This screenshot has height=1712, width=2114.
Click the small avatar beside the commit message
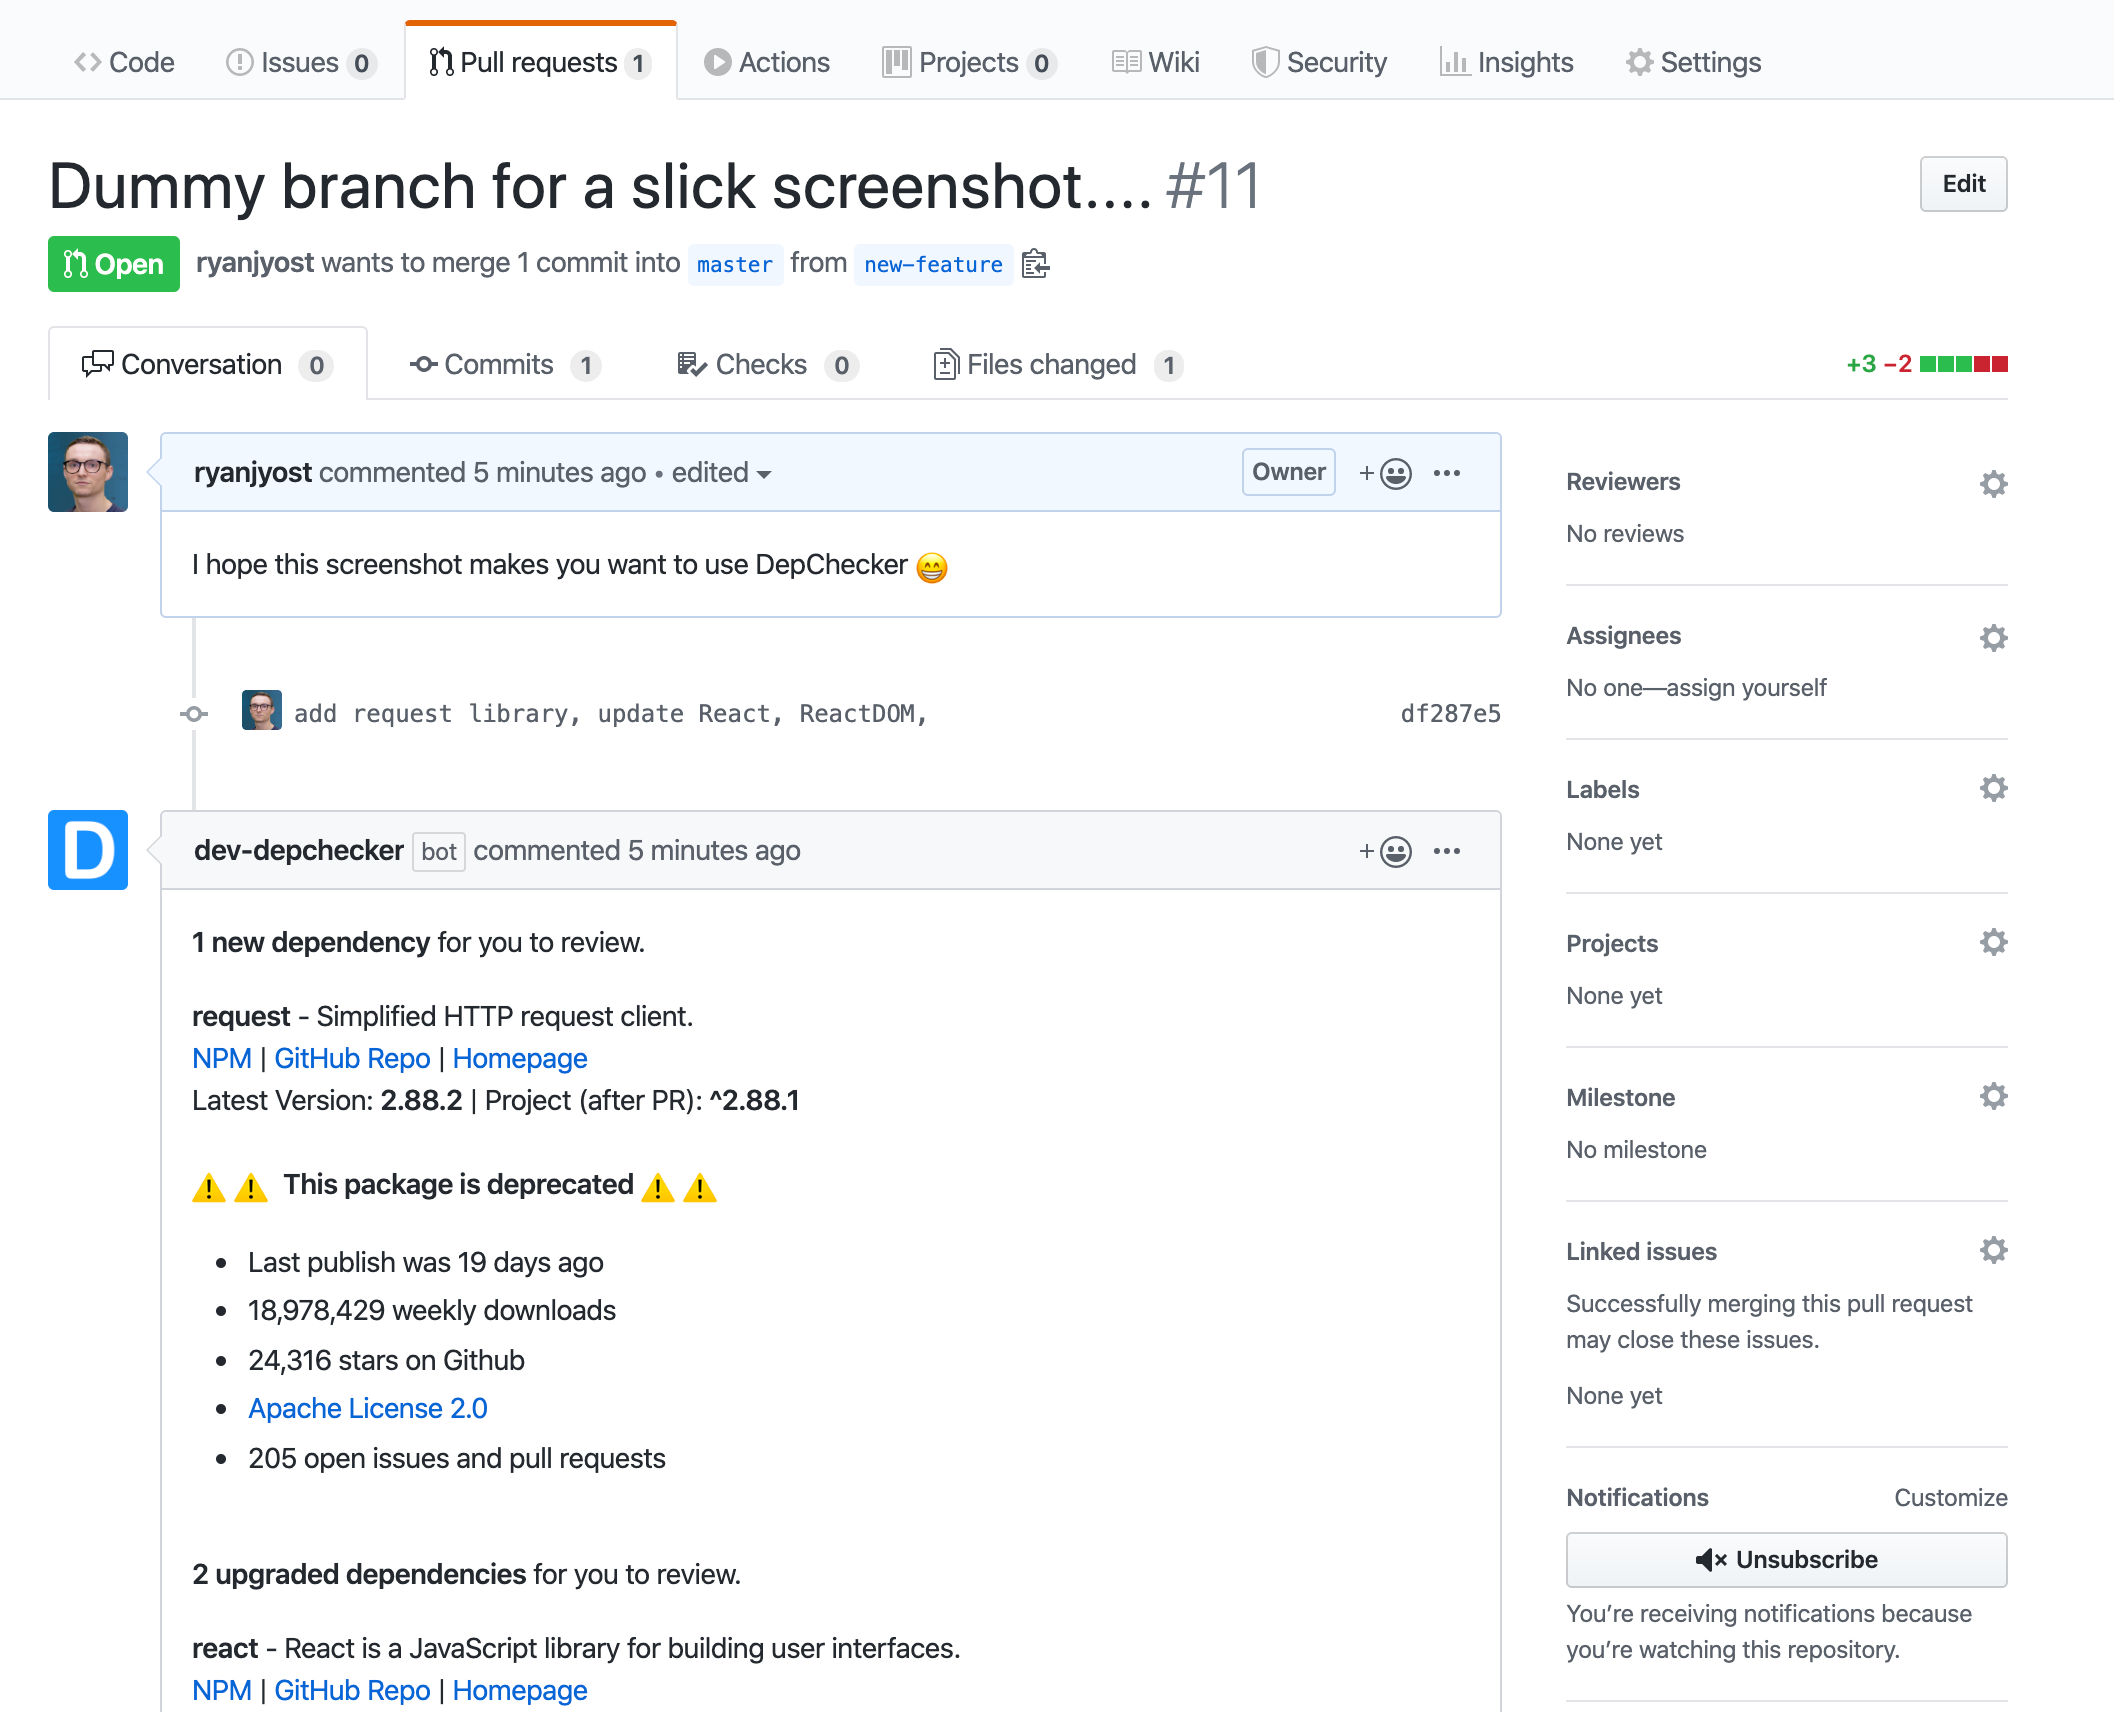(262, 710)
